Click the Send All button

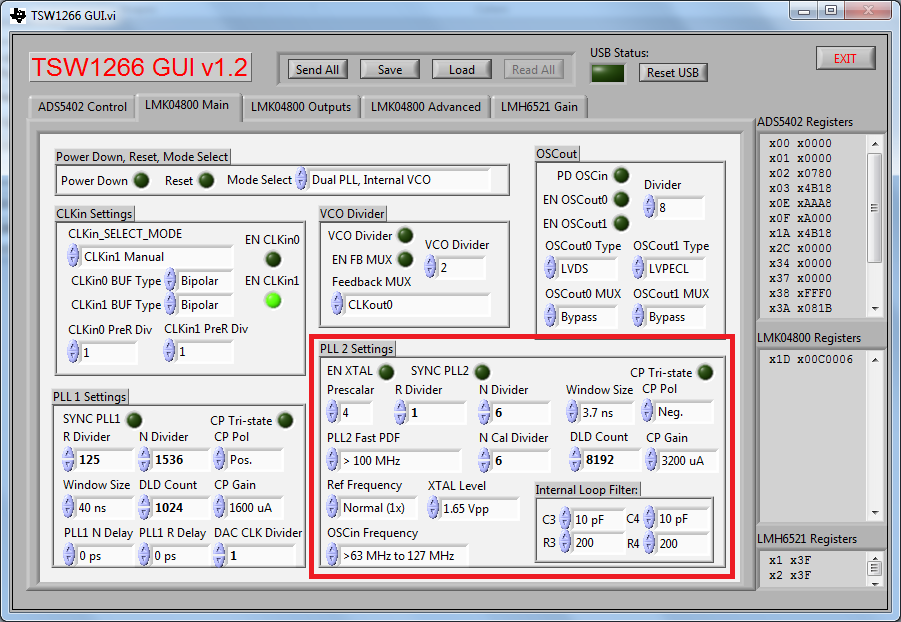(x=317, y=70)
